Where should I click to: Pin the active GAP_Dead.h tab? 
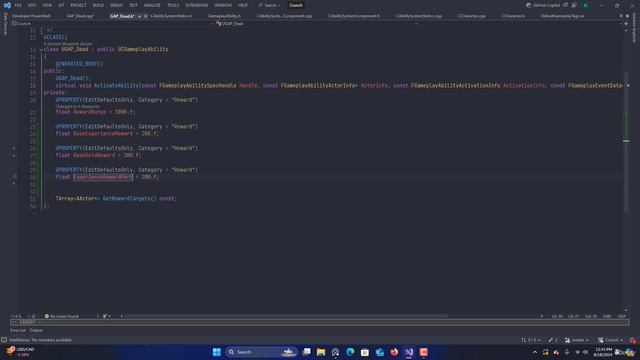pyautogui.click(x=139, y=16)
